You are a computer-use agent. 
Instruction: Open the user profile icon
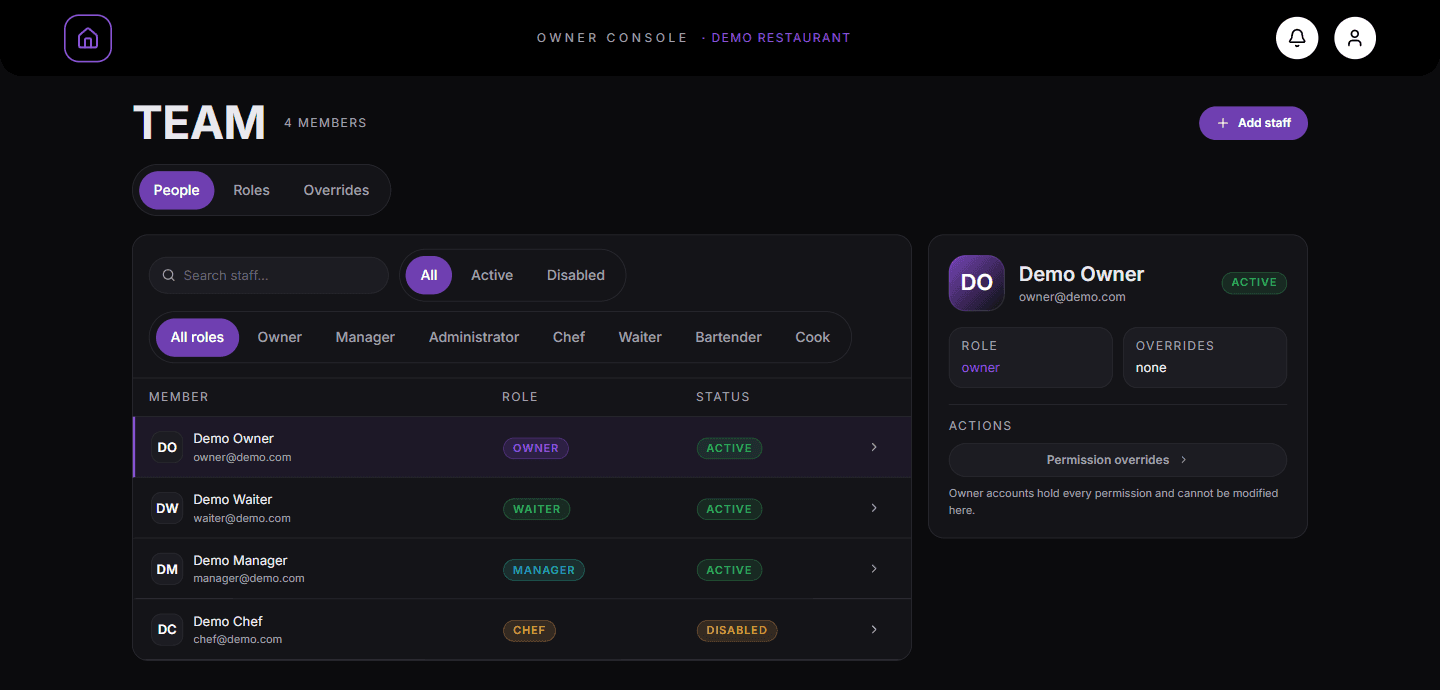[x=1355, y=38]
